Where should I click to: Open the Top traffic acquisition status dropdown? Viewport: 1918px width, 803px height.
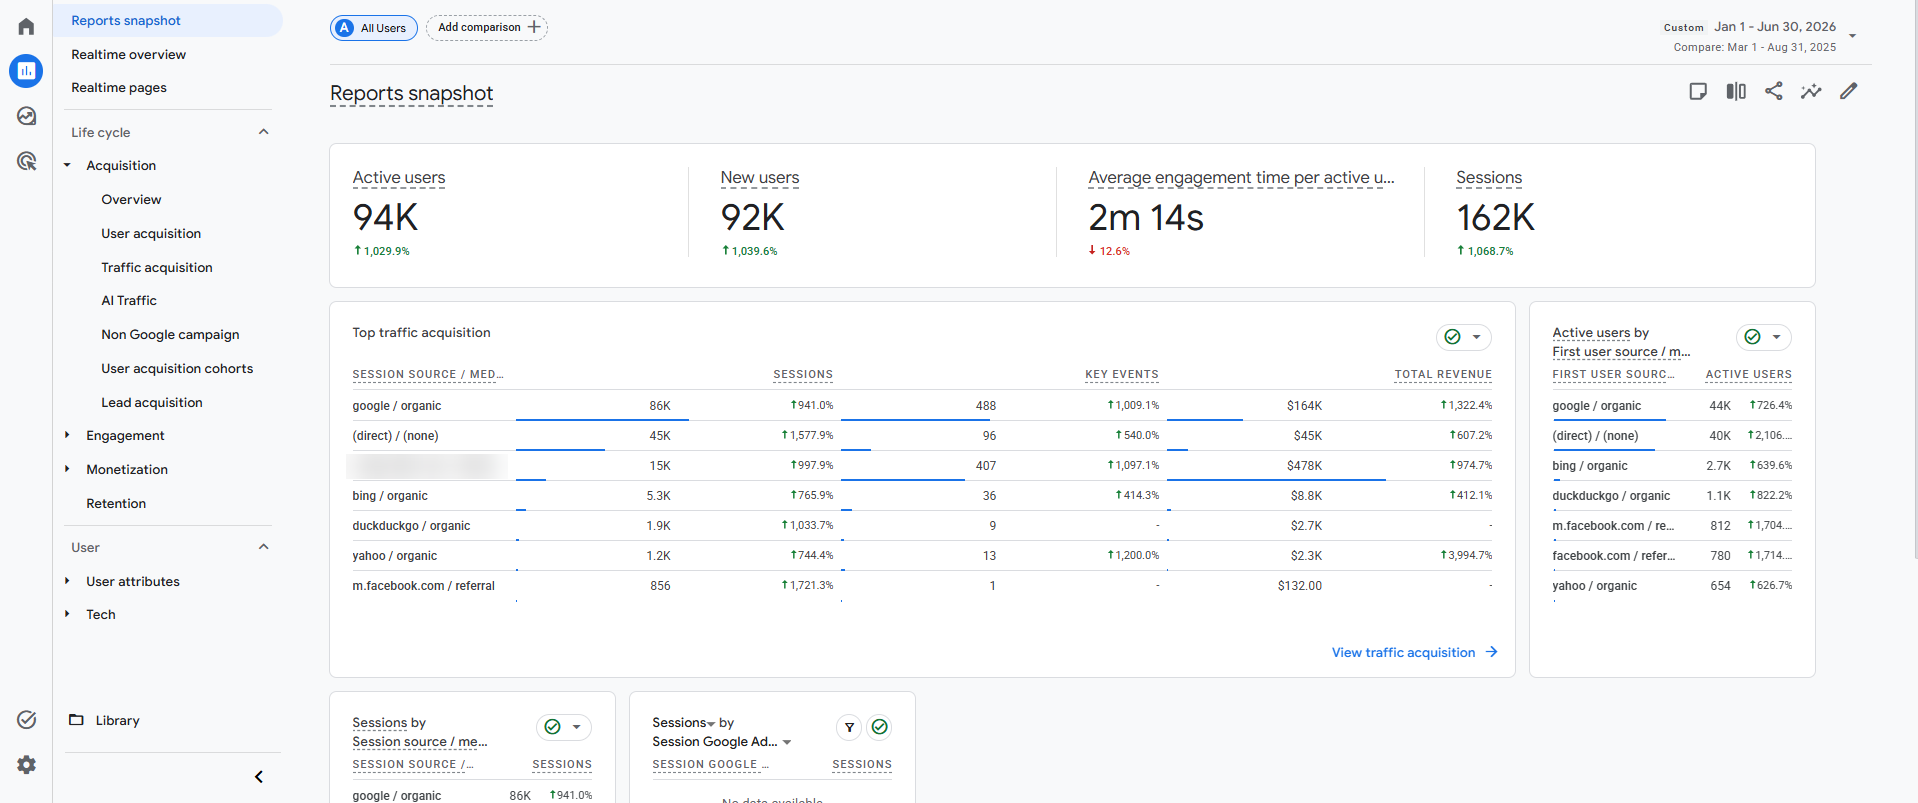1464,337
